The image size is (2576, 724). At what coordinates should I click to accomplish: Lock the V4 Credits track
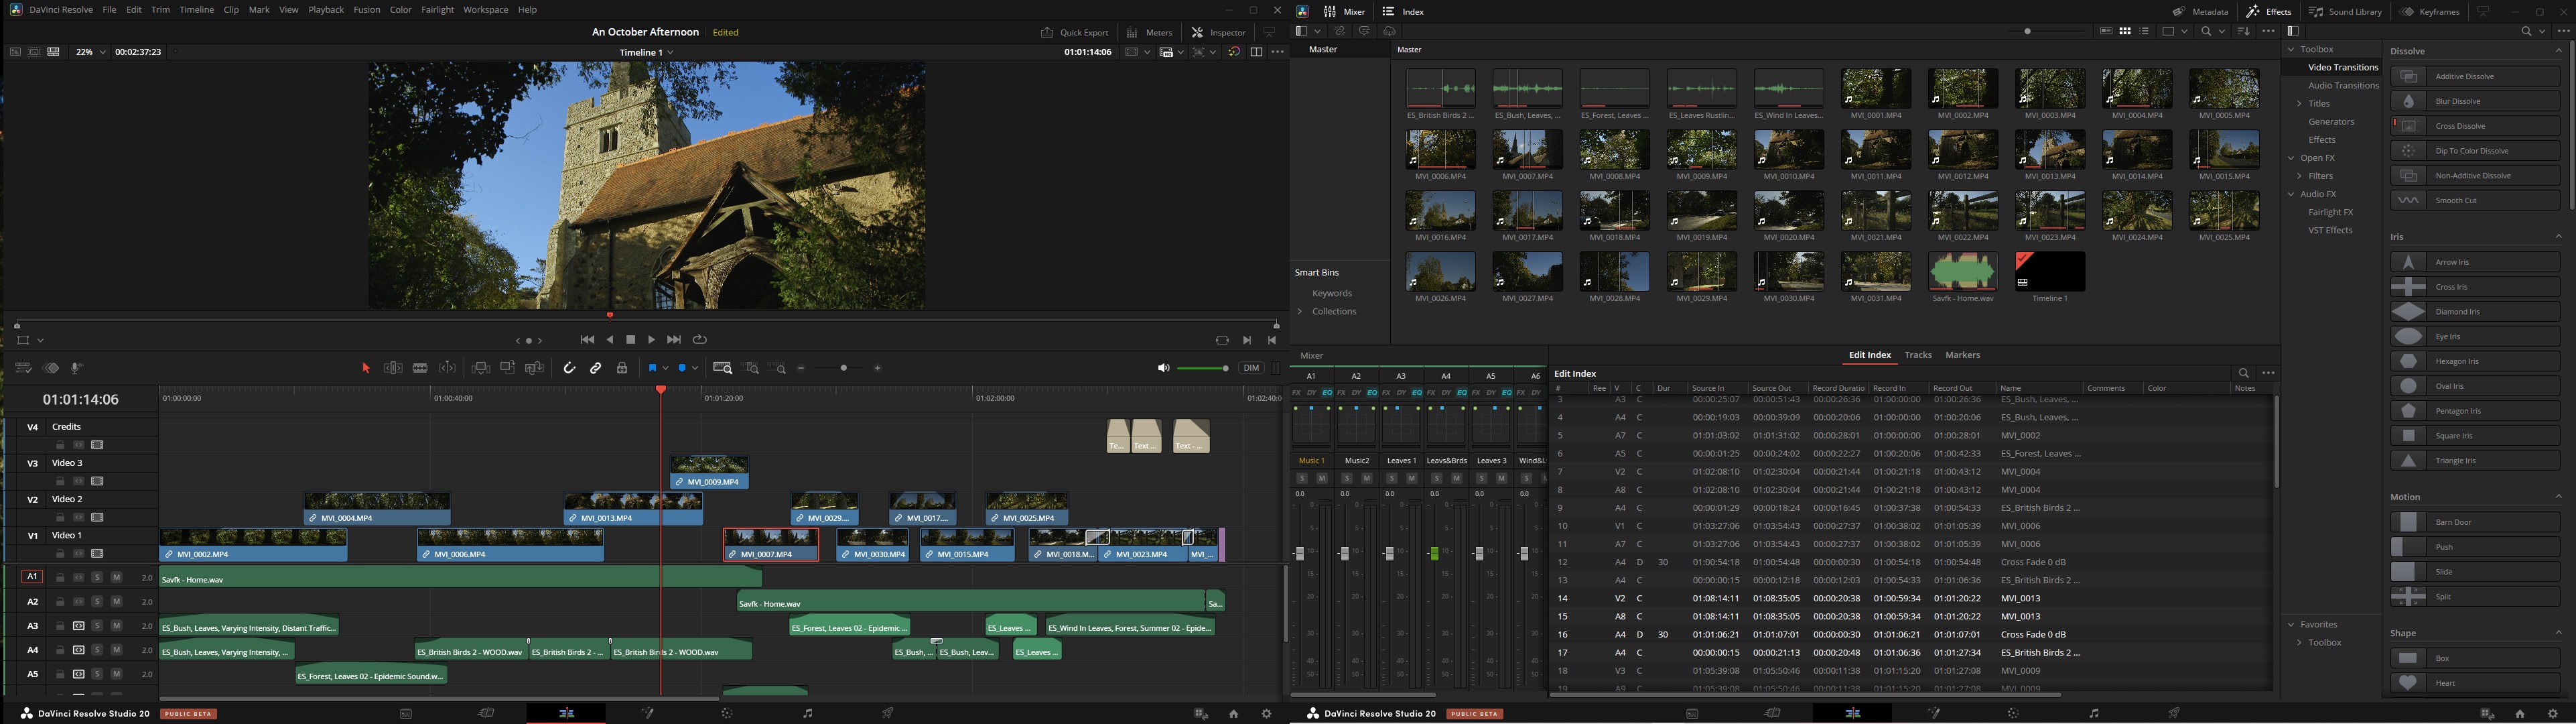pos(60,445)
